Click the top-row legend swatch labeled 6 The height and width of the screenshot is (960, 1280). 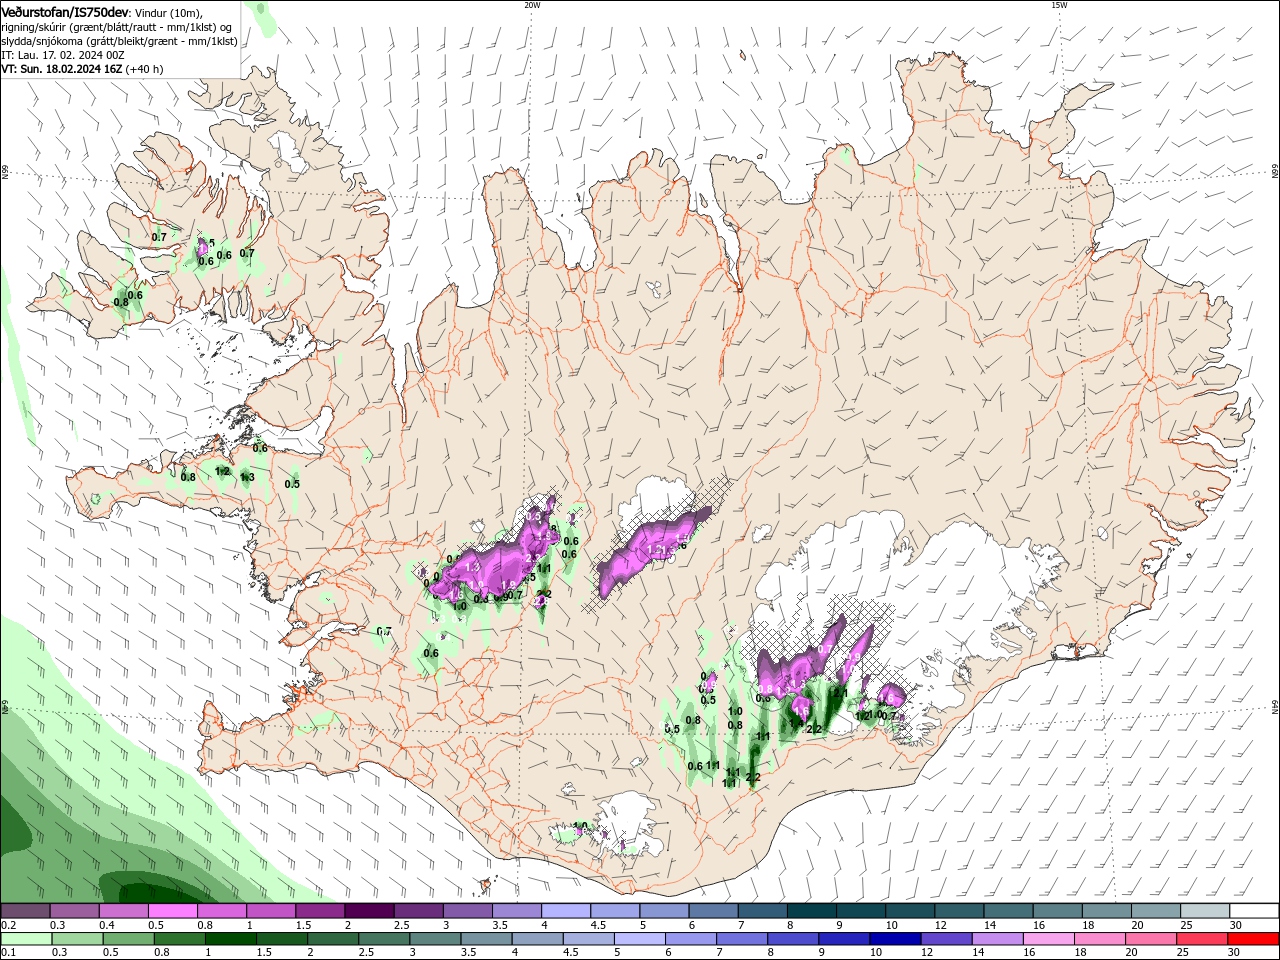713,911
